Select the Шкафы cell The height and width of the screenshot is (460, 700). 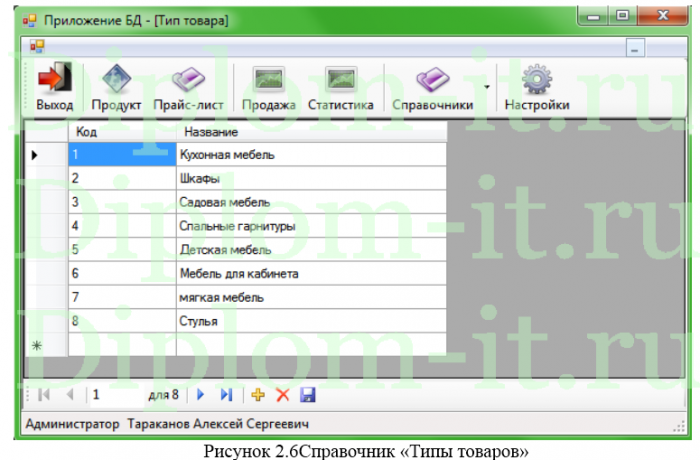(312, 179)
